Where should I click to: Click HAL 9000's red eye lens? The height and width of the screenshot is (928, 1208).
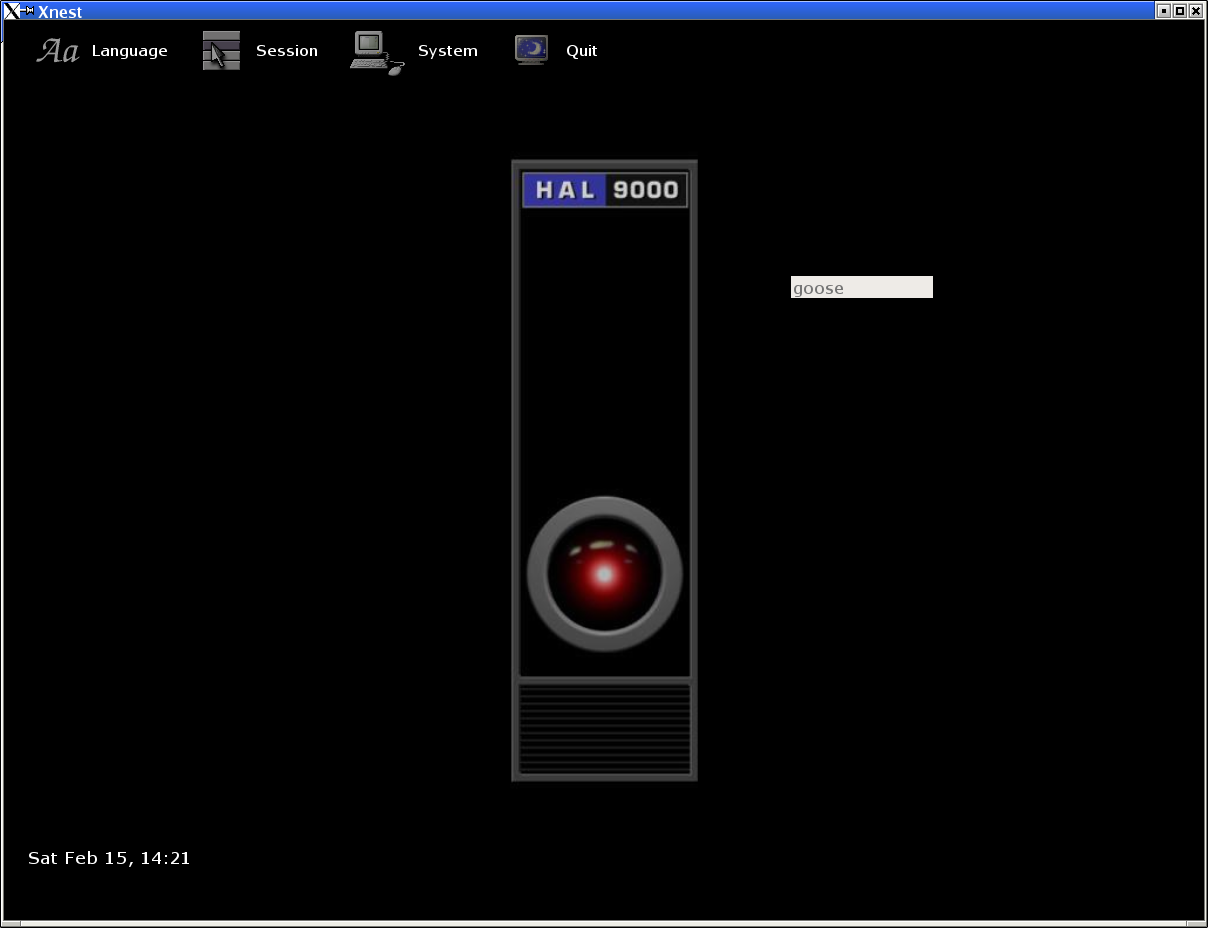tap(603, 575)
